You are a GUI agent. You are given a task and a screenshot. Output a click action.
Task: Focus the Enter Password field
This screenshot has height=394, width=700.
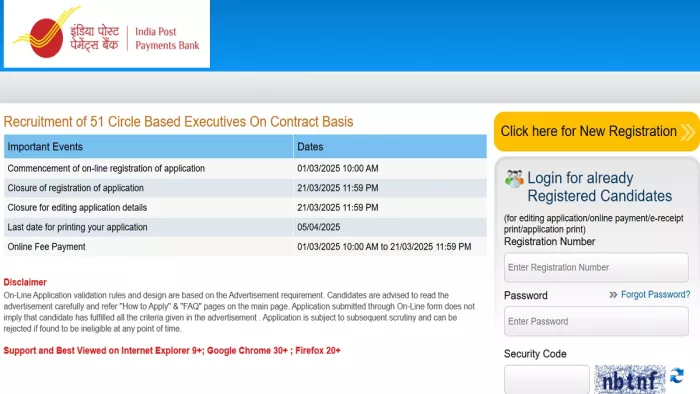pos(596,321)
